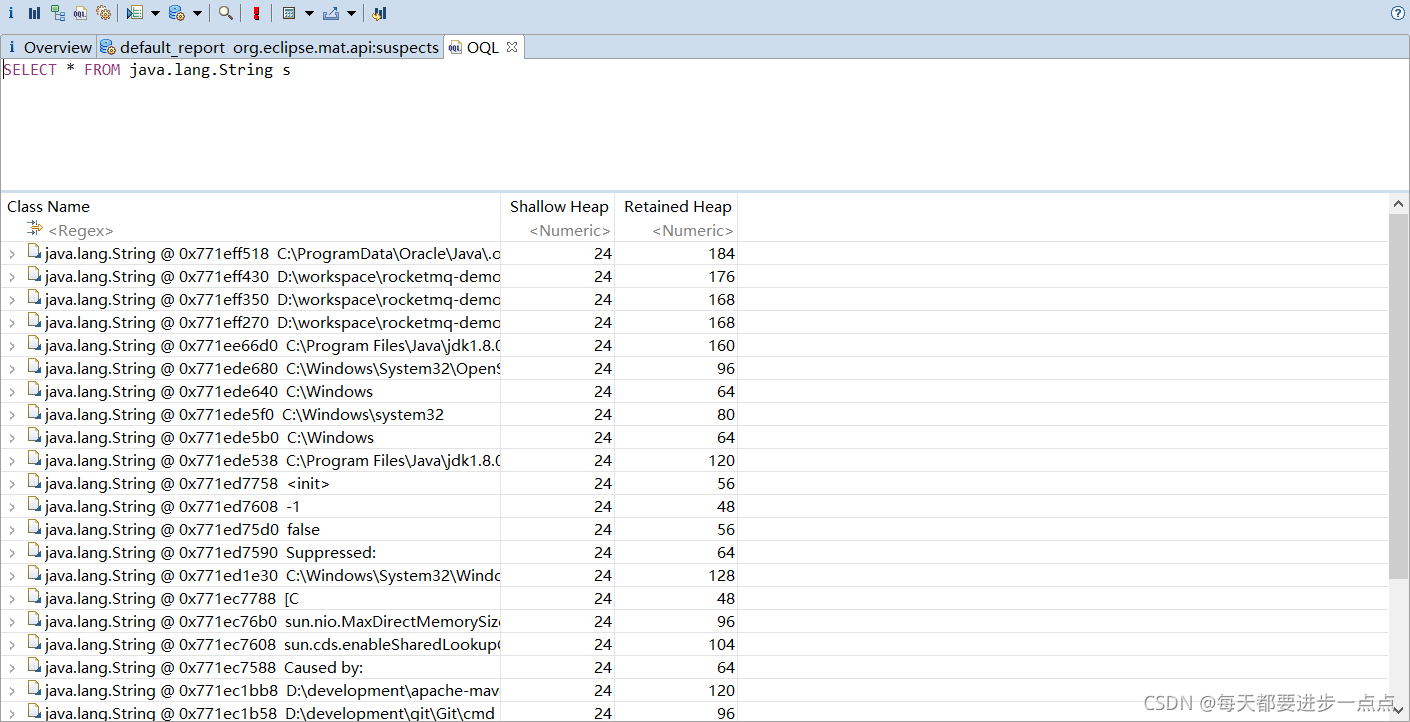Open the OQL query toolbar icon

80,13
